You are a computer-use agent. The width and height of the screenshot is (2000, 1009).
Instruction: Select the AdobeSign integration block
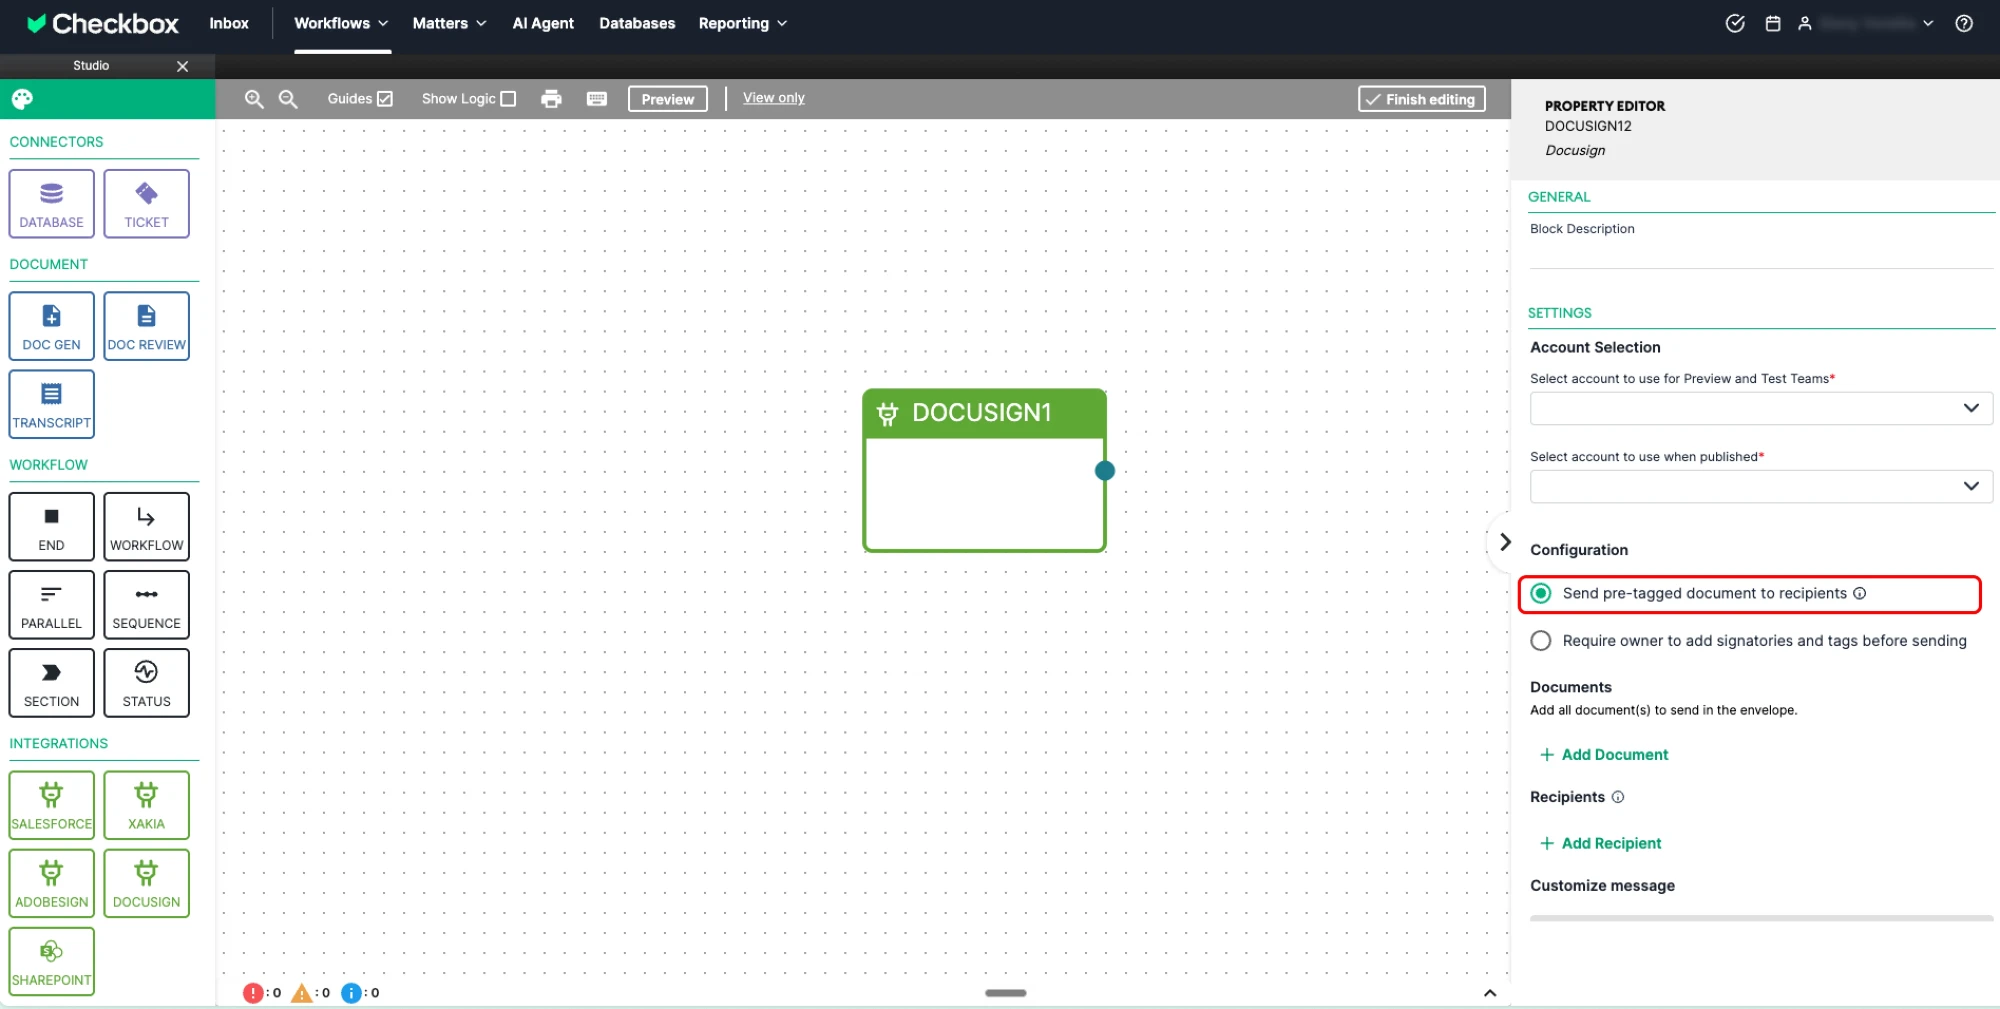[52, 883]
